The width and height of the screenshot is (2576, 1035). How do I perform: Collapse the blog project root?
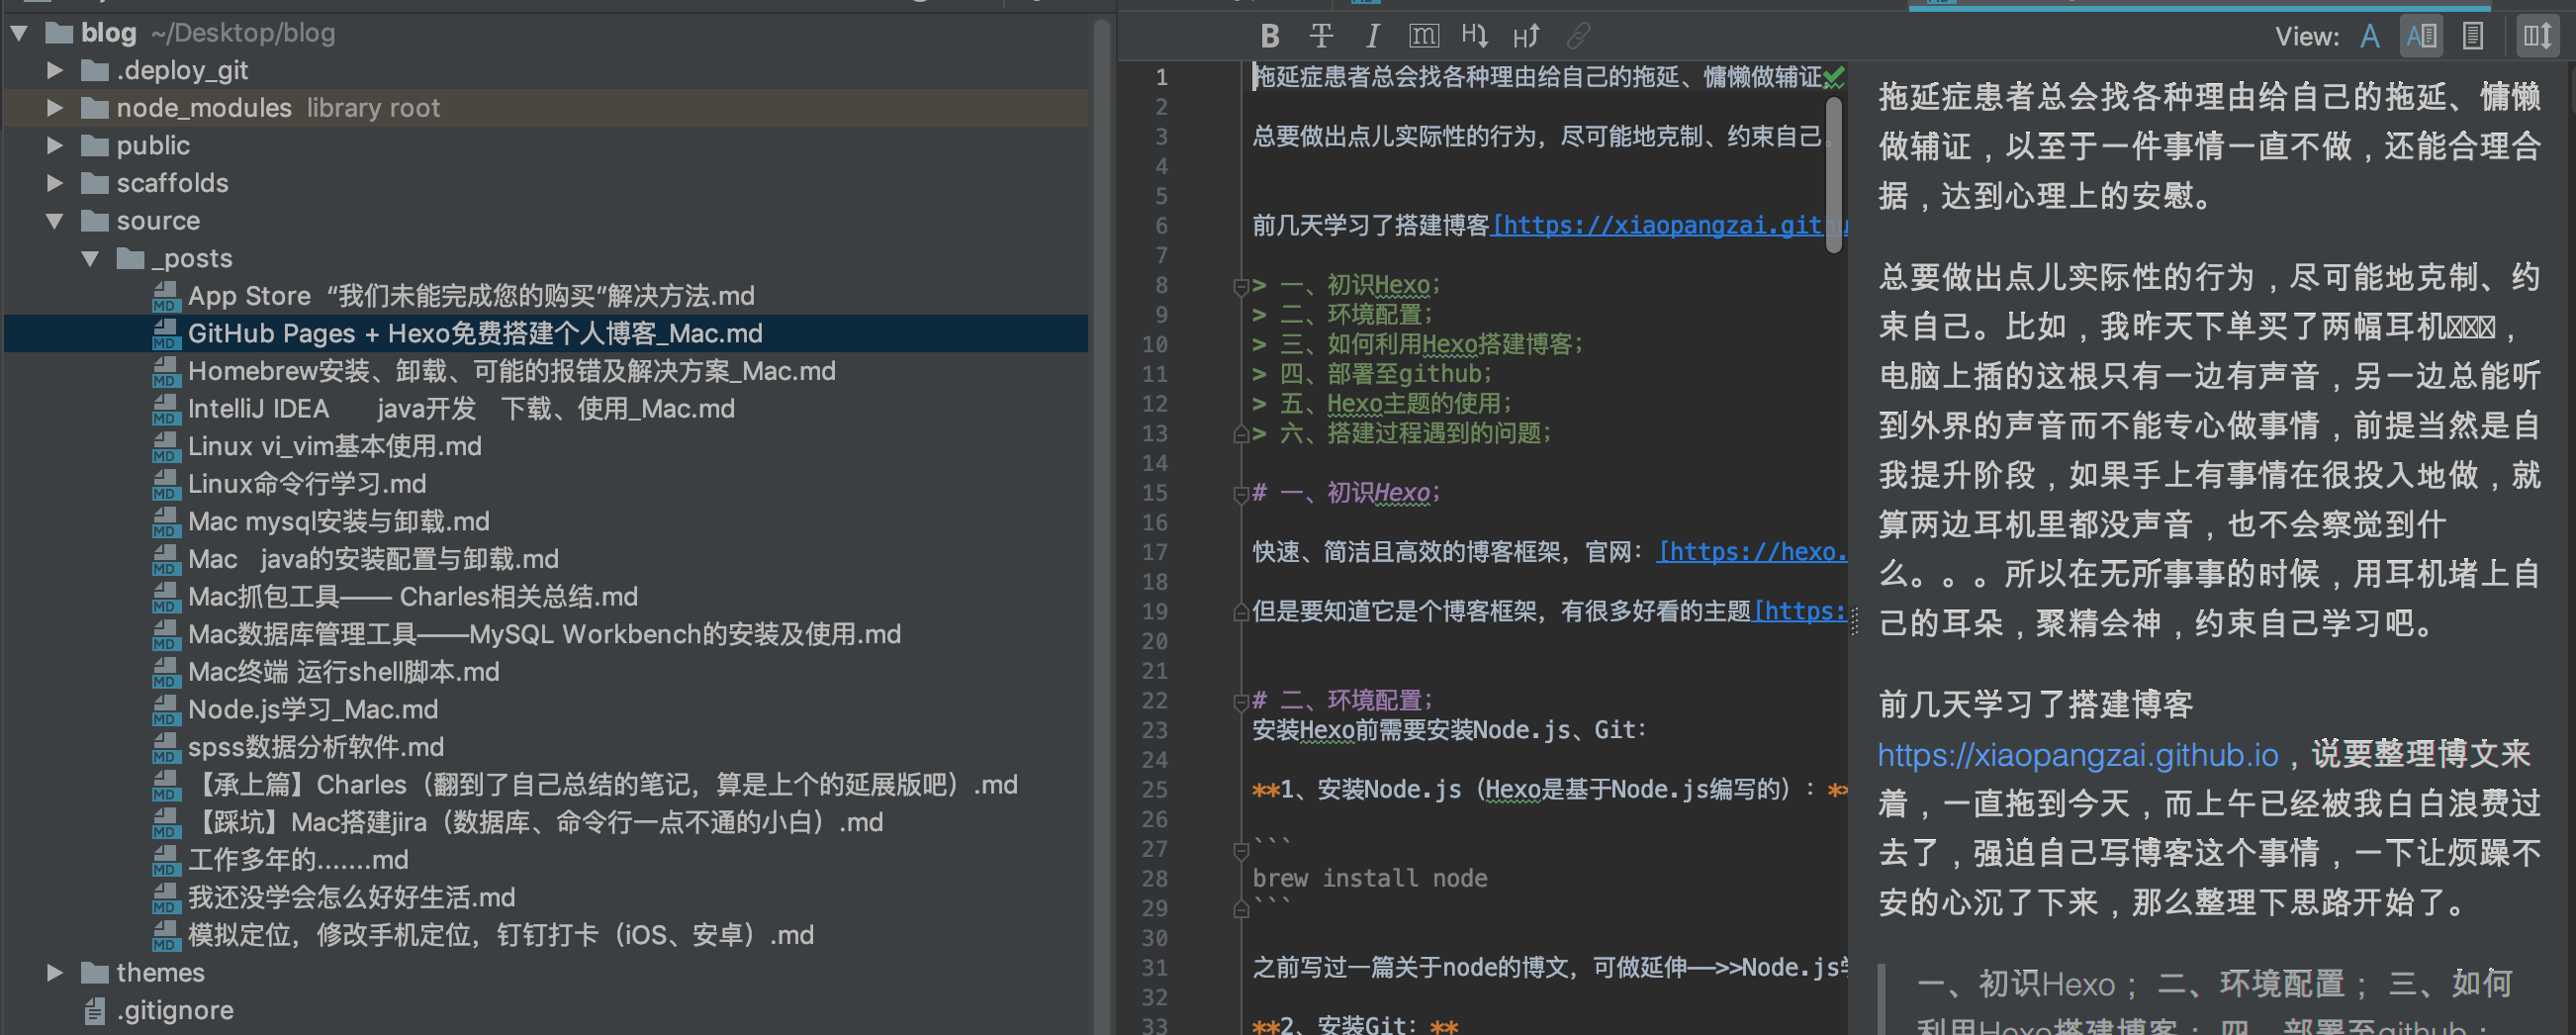pos(19,33)
